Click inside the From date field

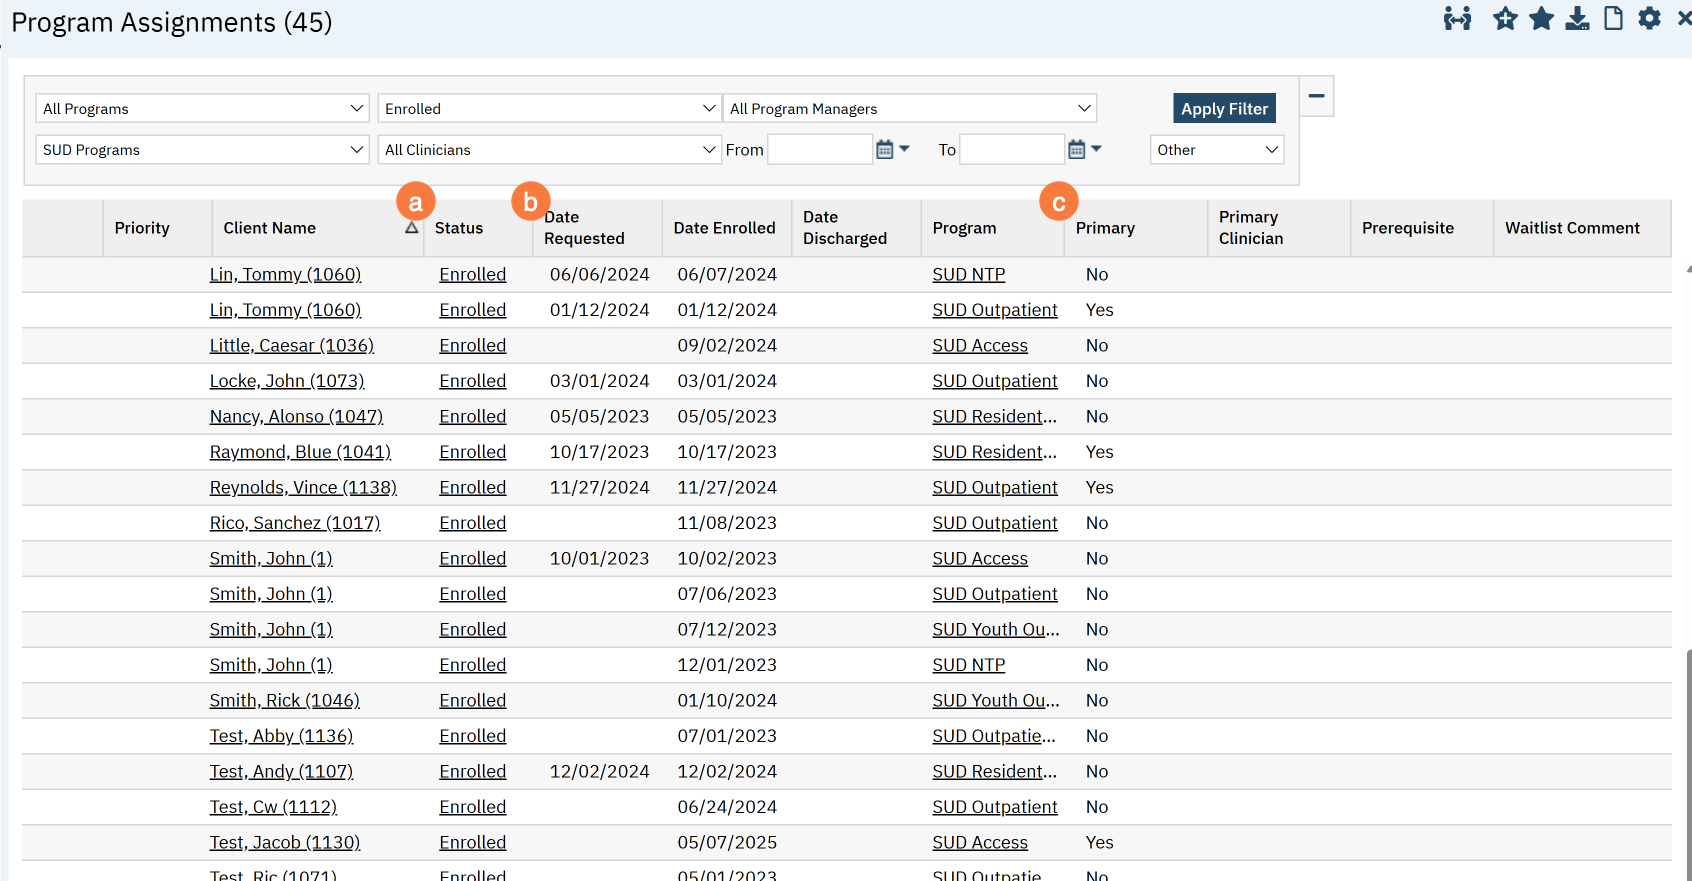[819, 150]
